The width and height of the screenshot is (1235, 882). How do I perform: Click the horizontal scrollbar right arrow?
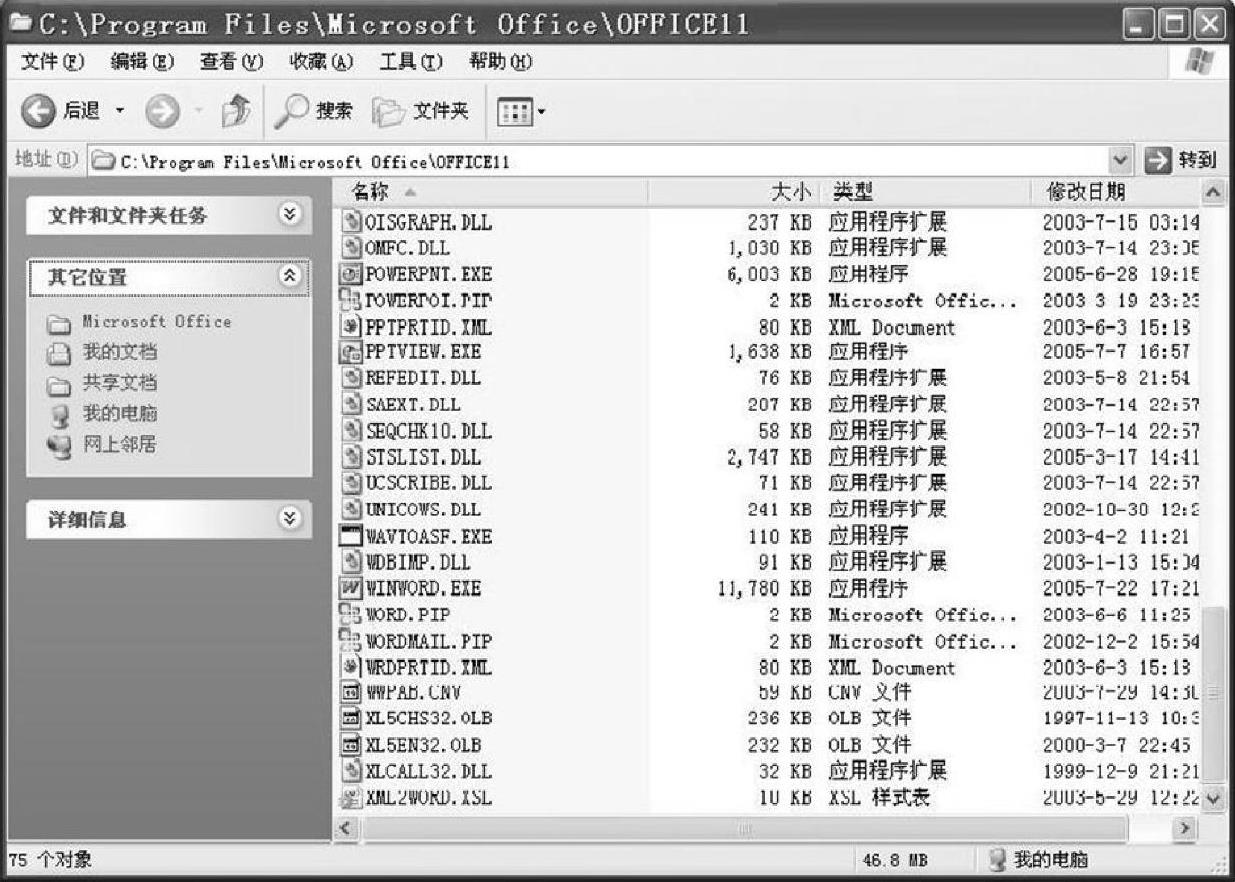point(1186,828)
